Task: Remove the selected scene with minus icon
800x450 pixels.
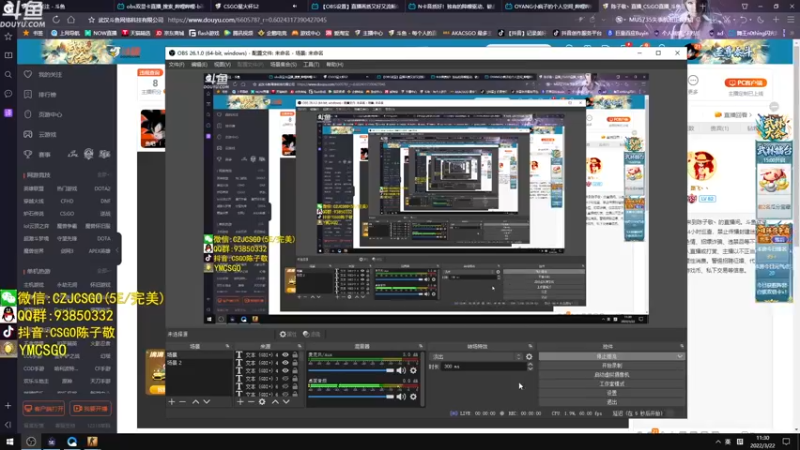Action: click(183, 402)
